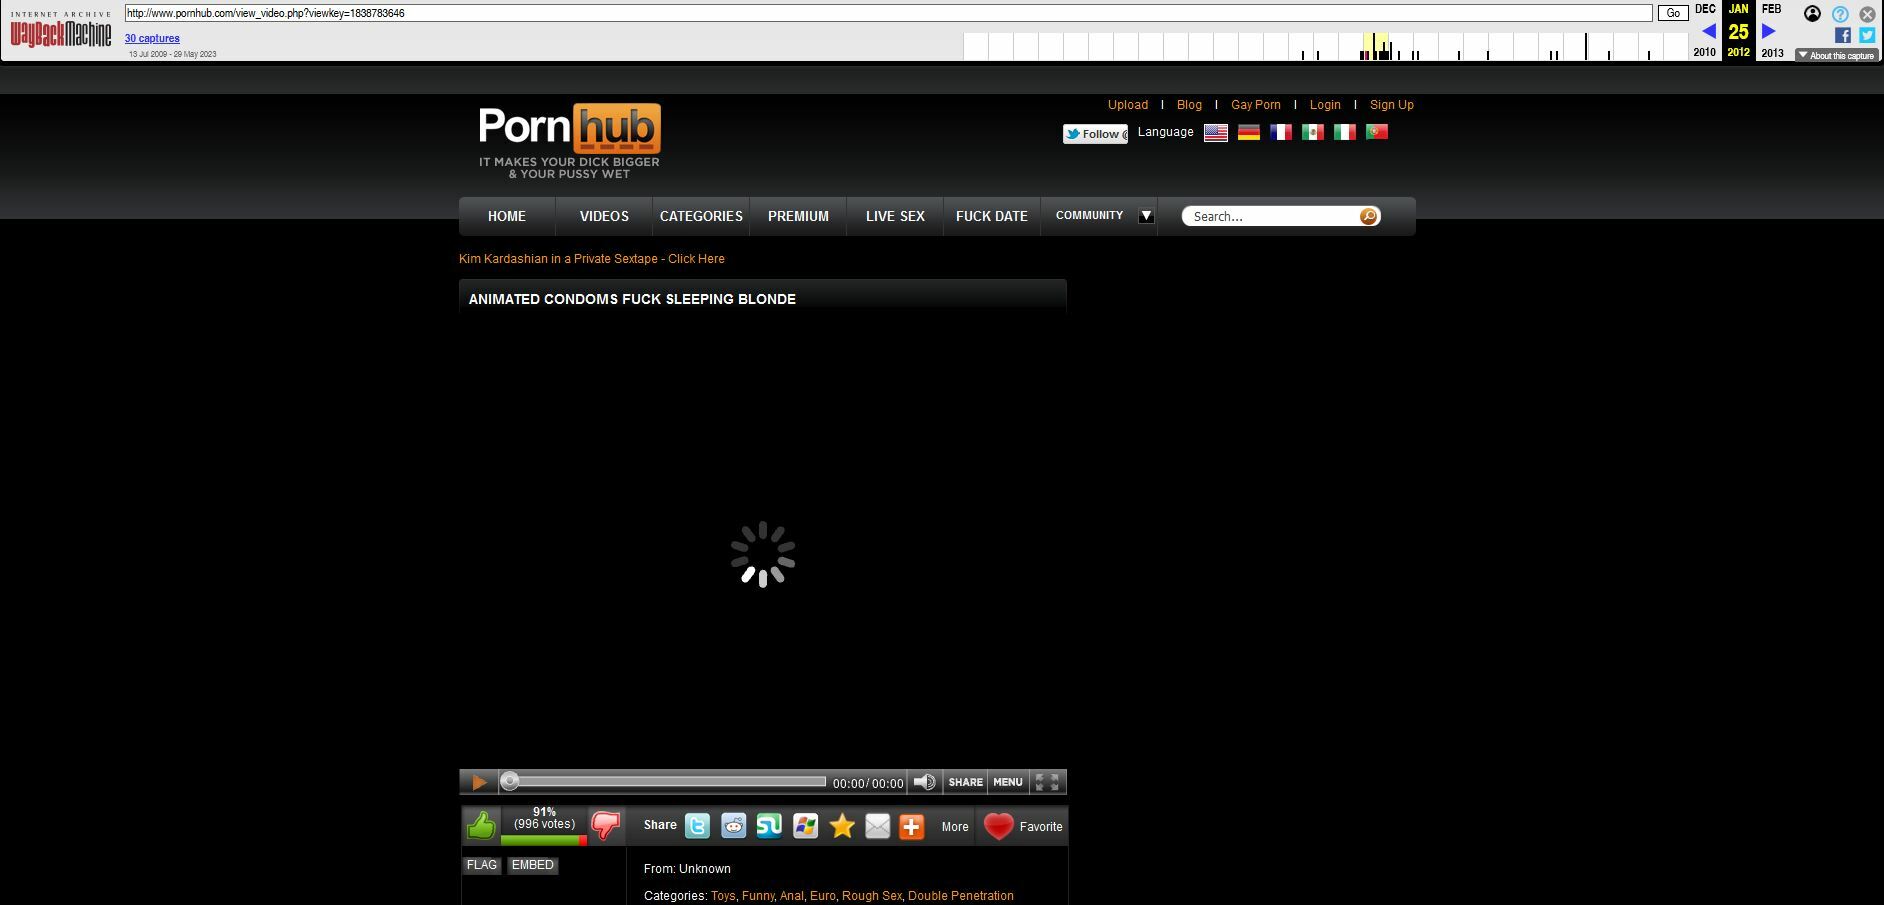Select the US flag language
1884x905 pixels.
point(1216,133)
